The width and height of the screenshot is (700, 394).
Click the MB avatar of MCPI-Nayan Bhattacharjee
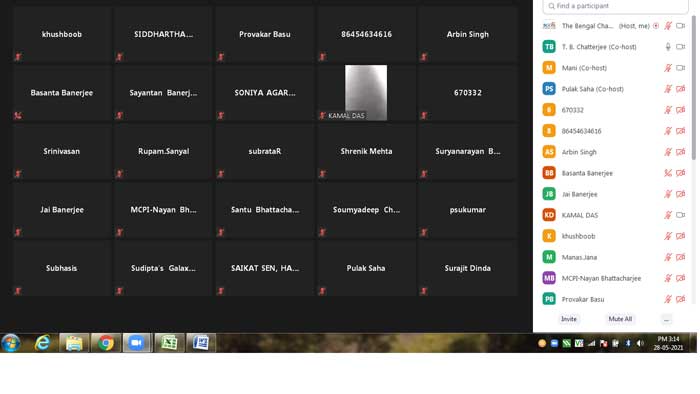(549, 278)
